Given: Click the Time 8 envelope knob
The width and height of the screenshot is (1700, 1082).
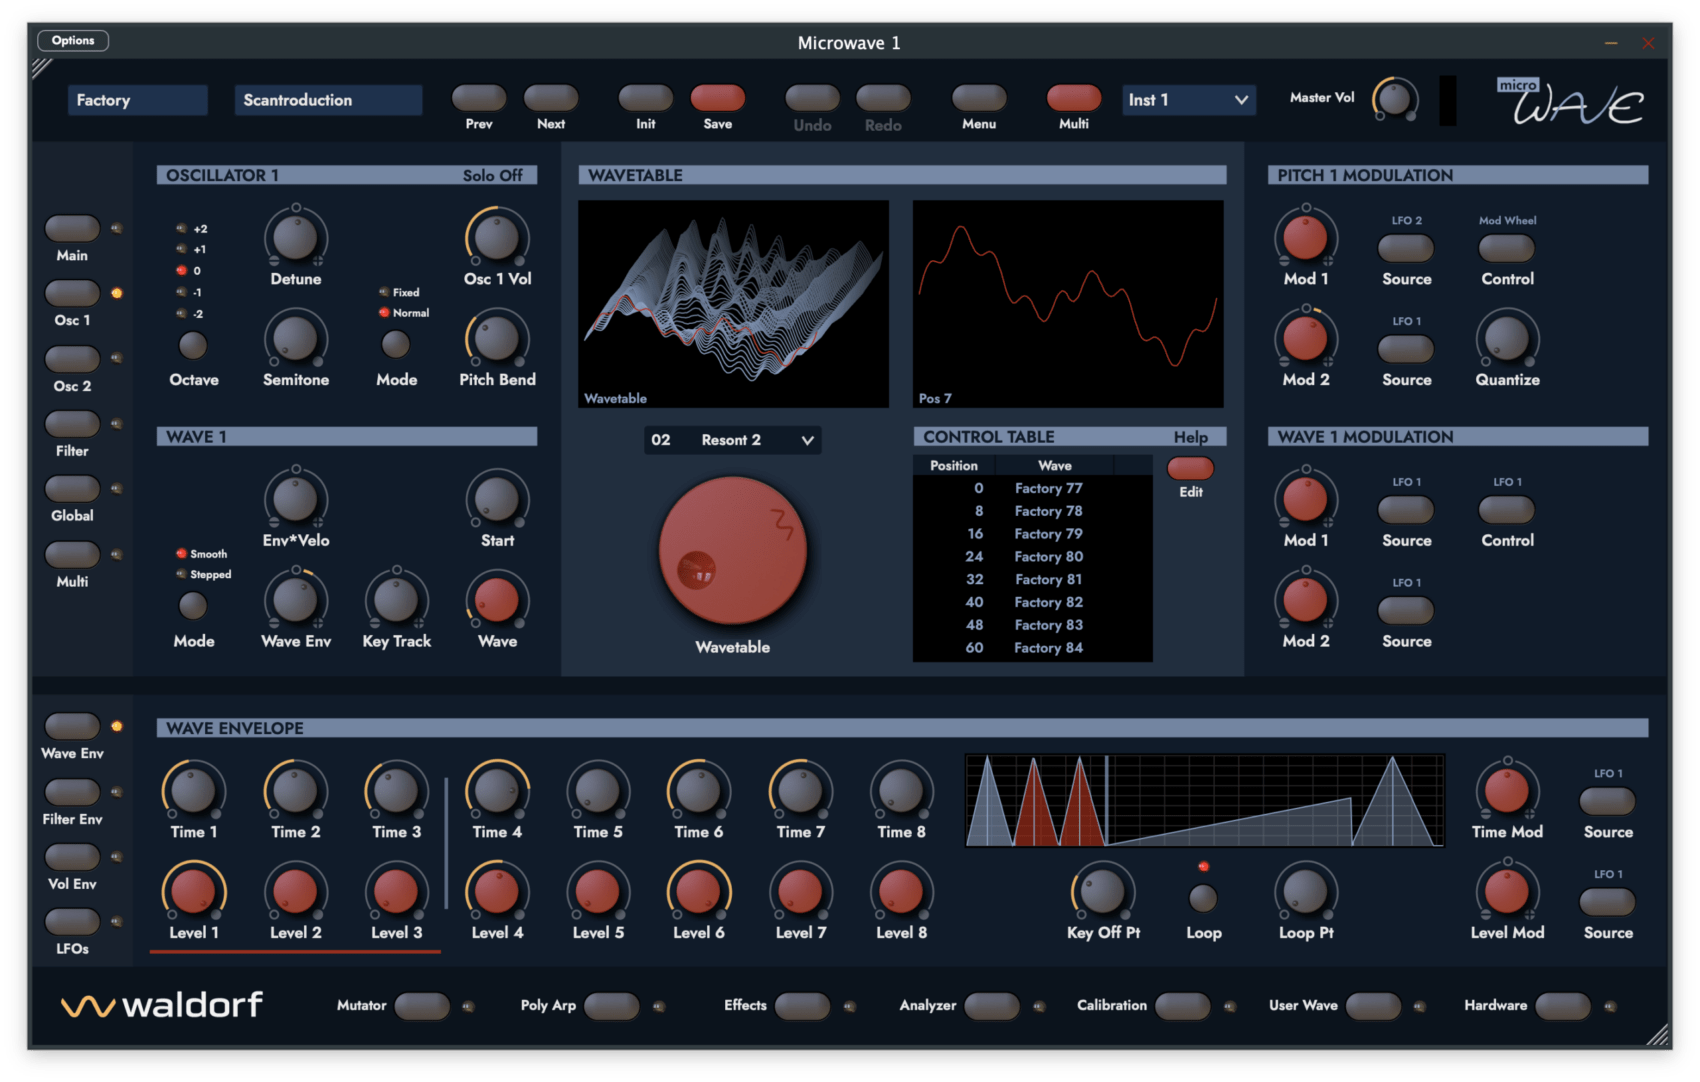Looking at the screenshot, I should pyautogui.click(x=901, y=791).
